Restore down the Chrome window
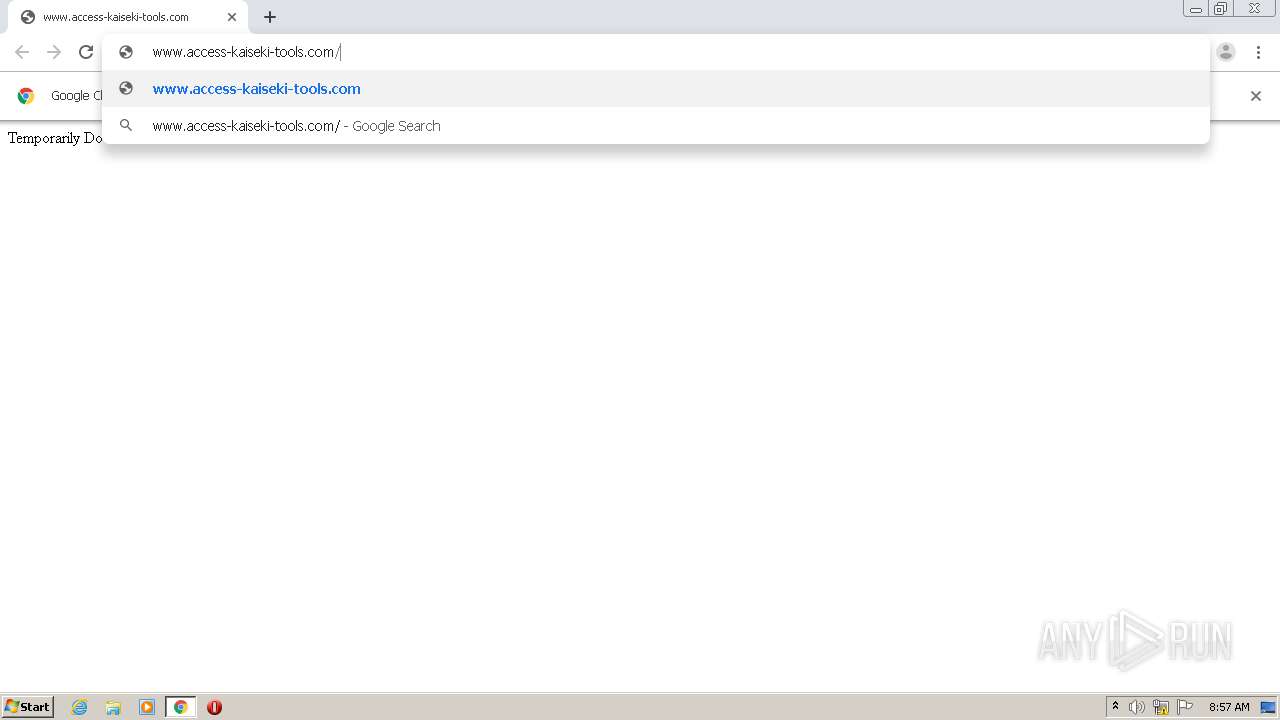The image size is (1280, 720). tap(1221, 9)
